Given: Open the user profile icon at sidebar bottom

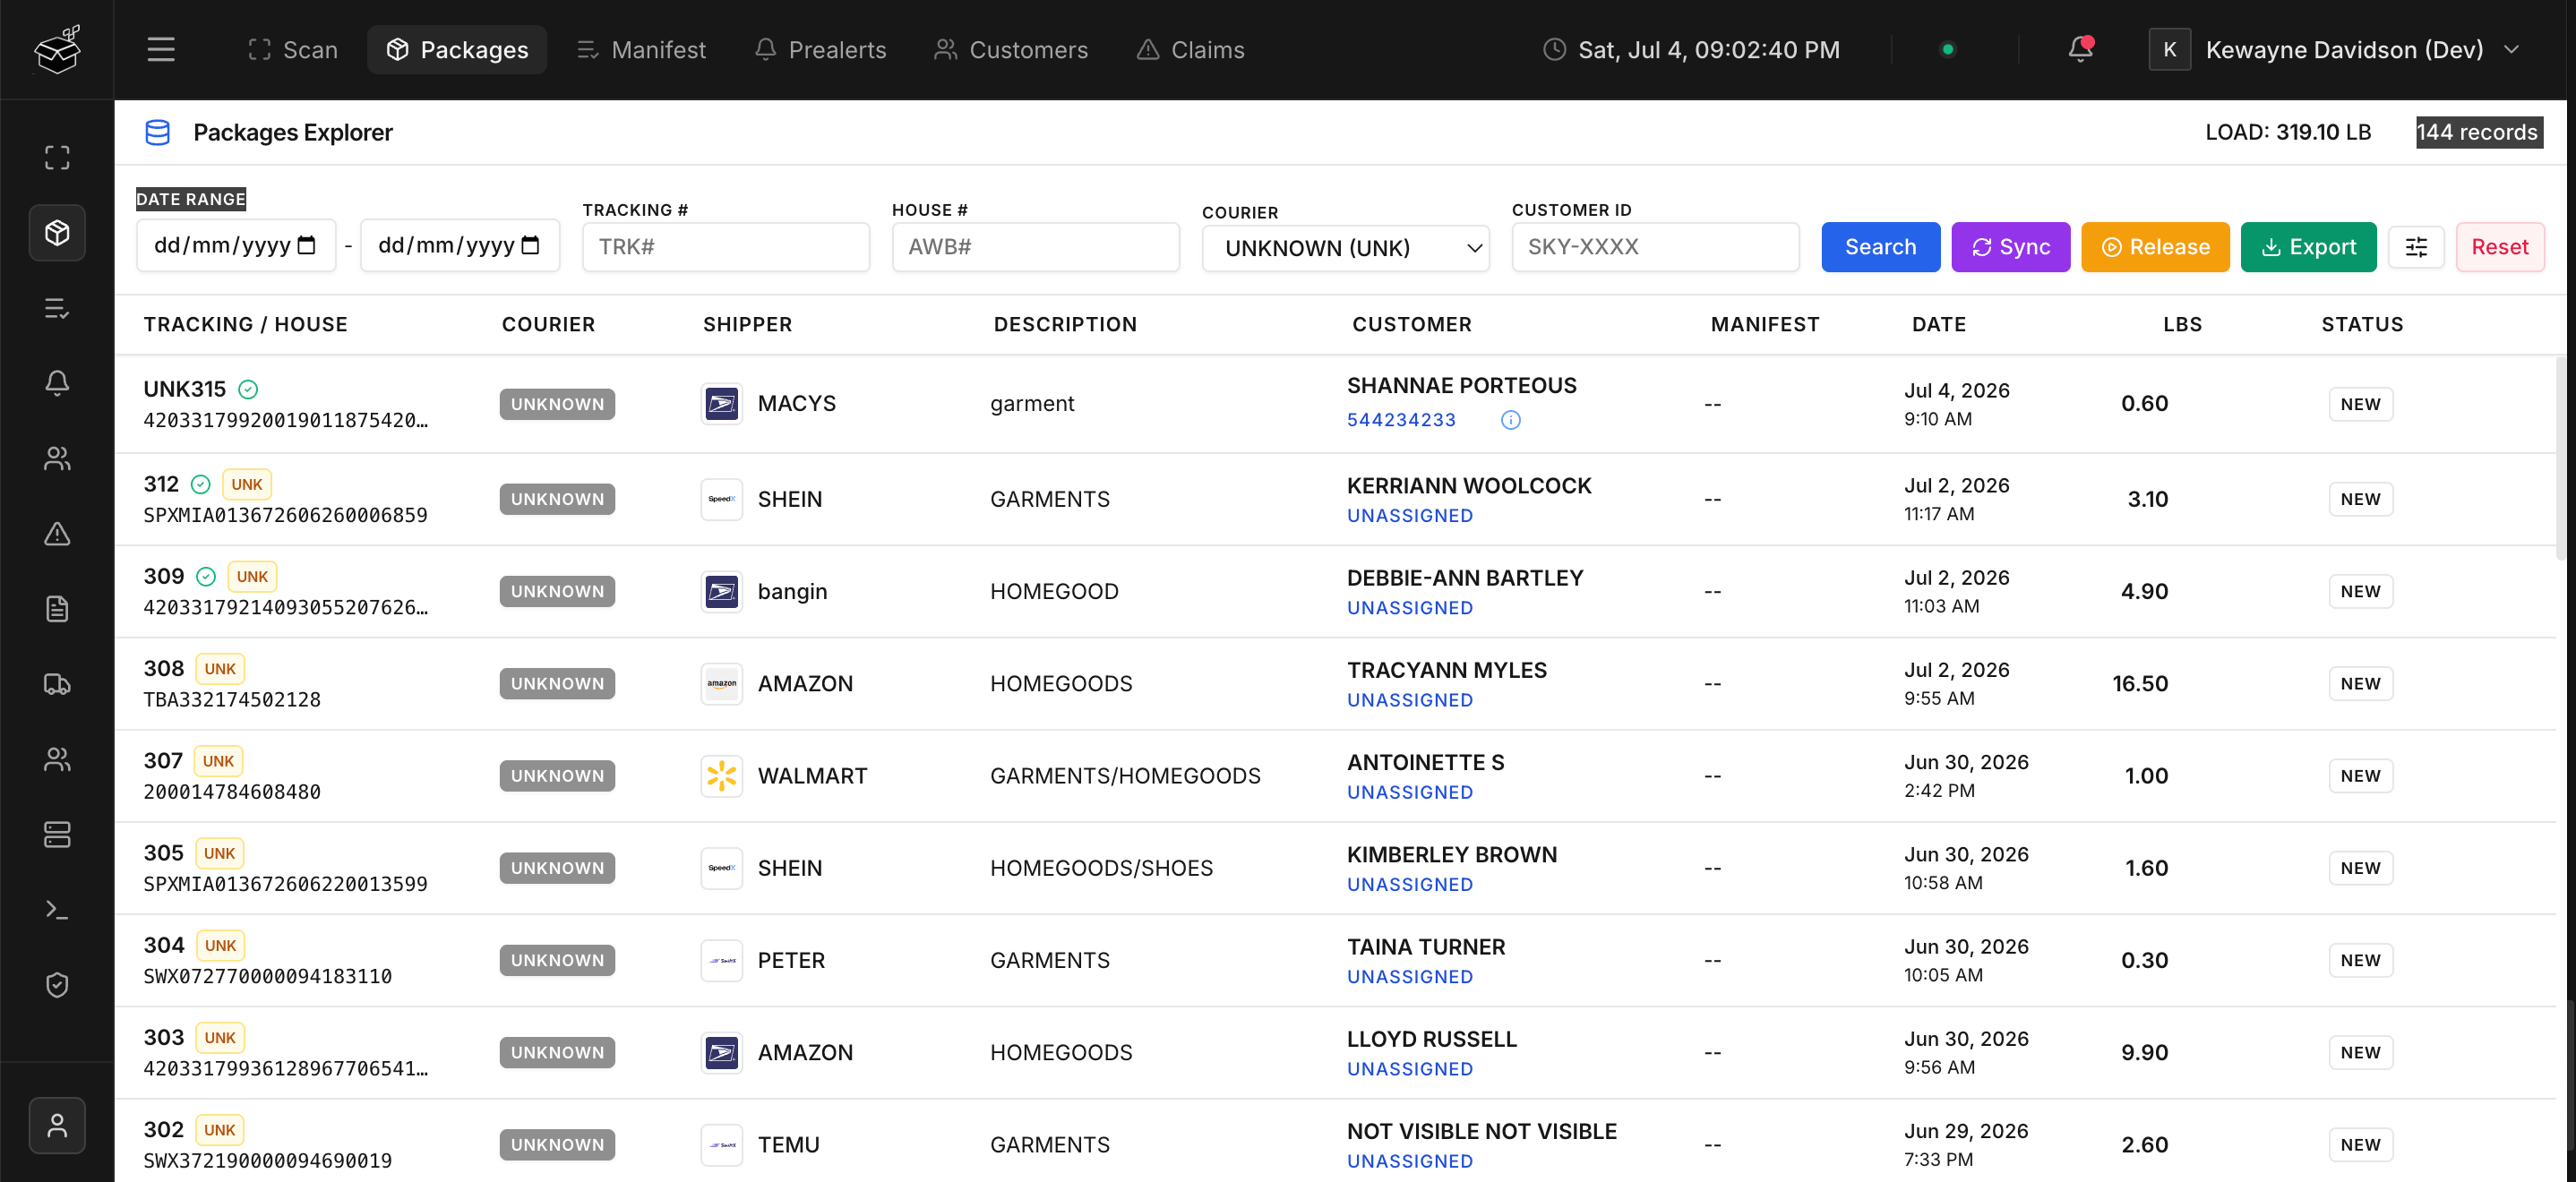Looking at the screenshot, I should 57,1125.
